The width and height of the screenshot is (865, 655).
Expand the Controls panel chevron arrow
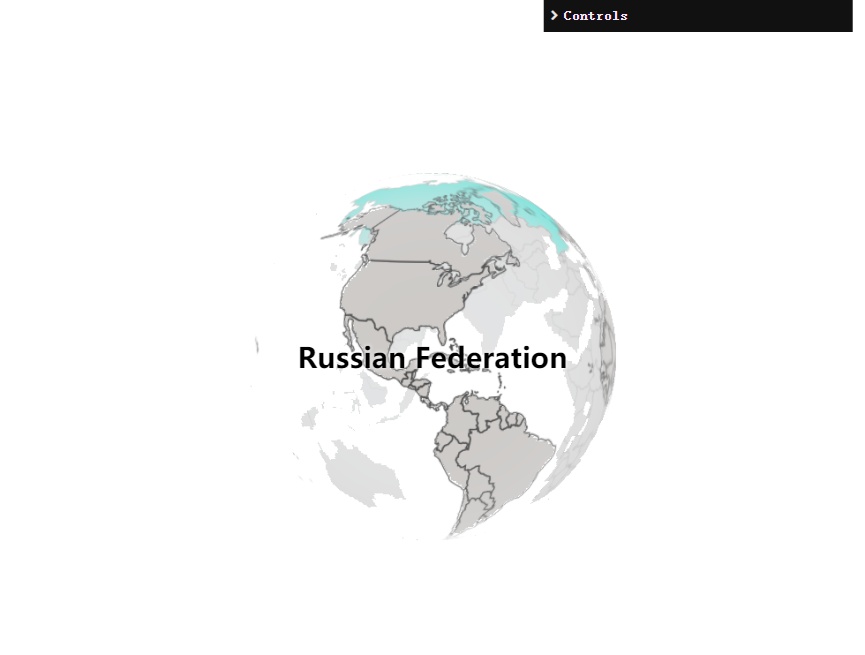click(x=554, y=15)
